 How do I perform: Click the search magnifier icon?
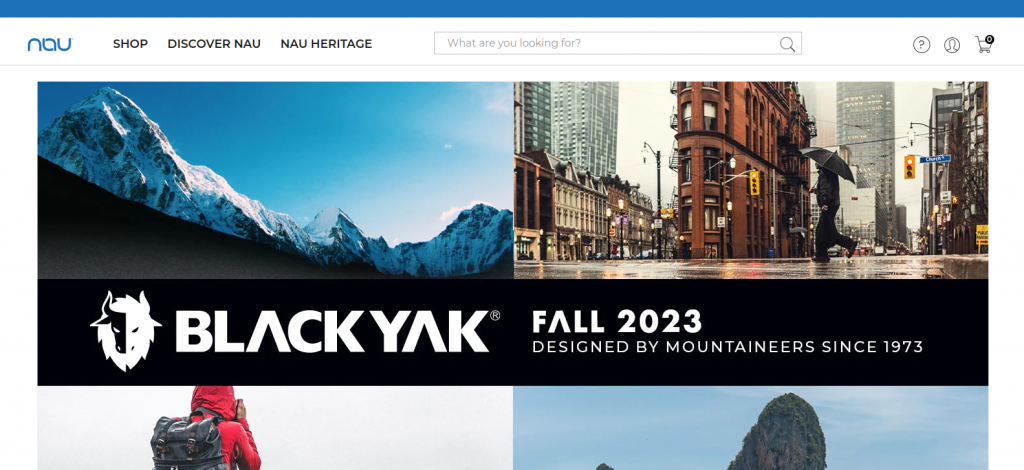tap(787, 44)
